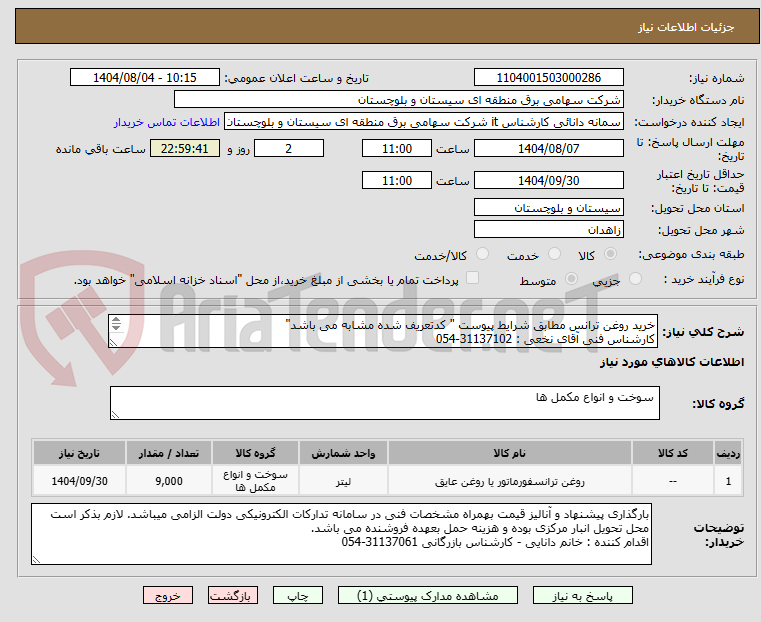The width and height of the screenshot is (761, 622).
Task: Click the پاسخ به نیاز button
Action: pos(582,595)
